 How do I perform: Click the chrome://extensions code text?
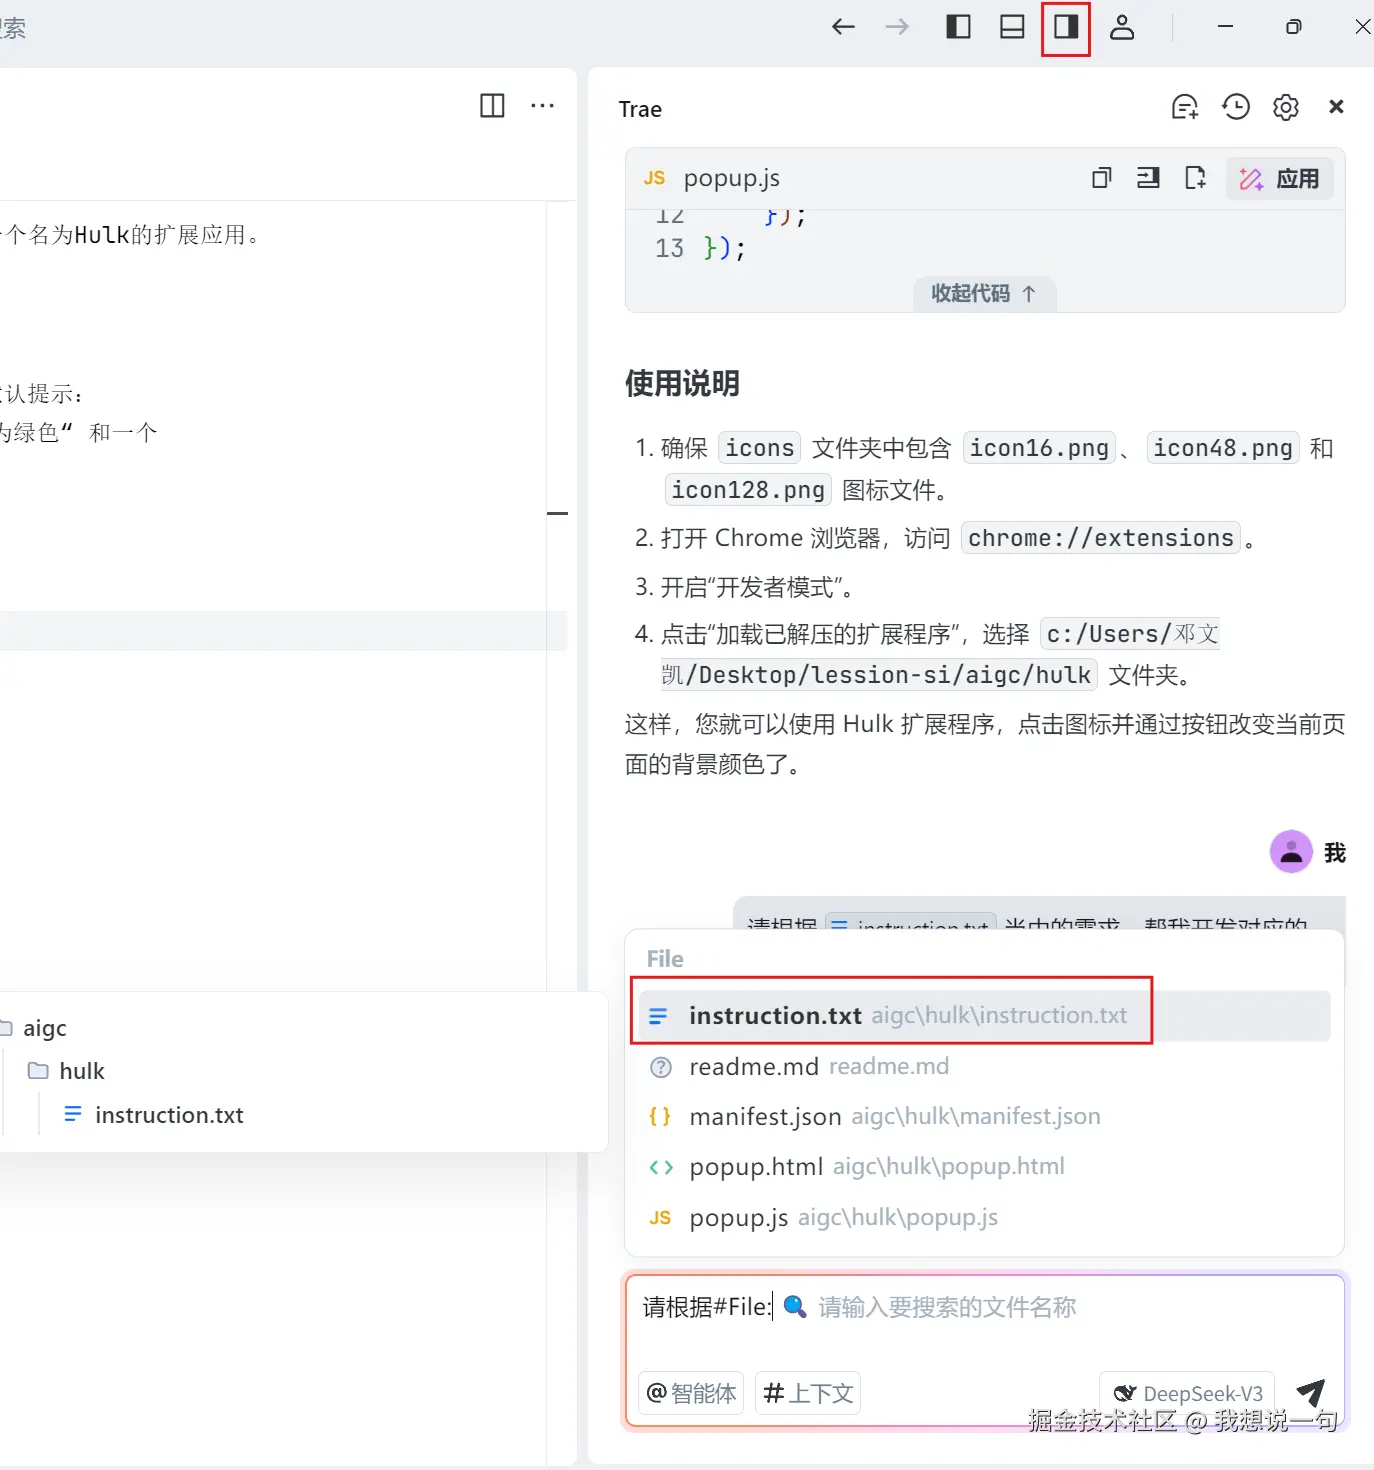coord(1100,538)
